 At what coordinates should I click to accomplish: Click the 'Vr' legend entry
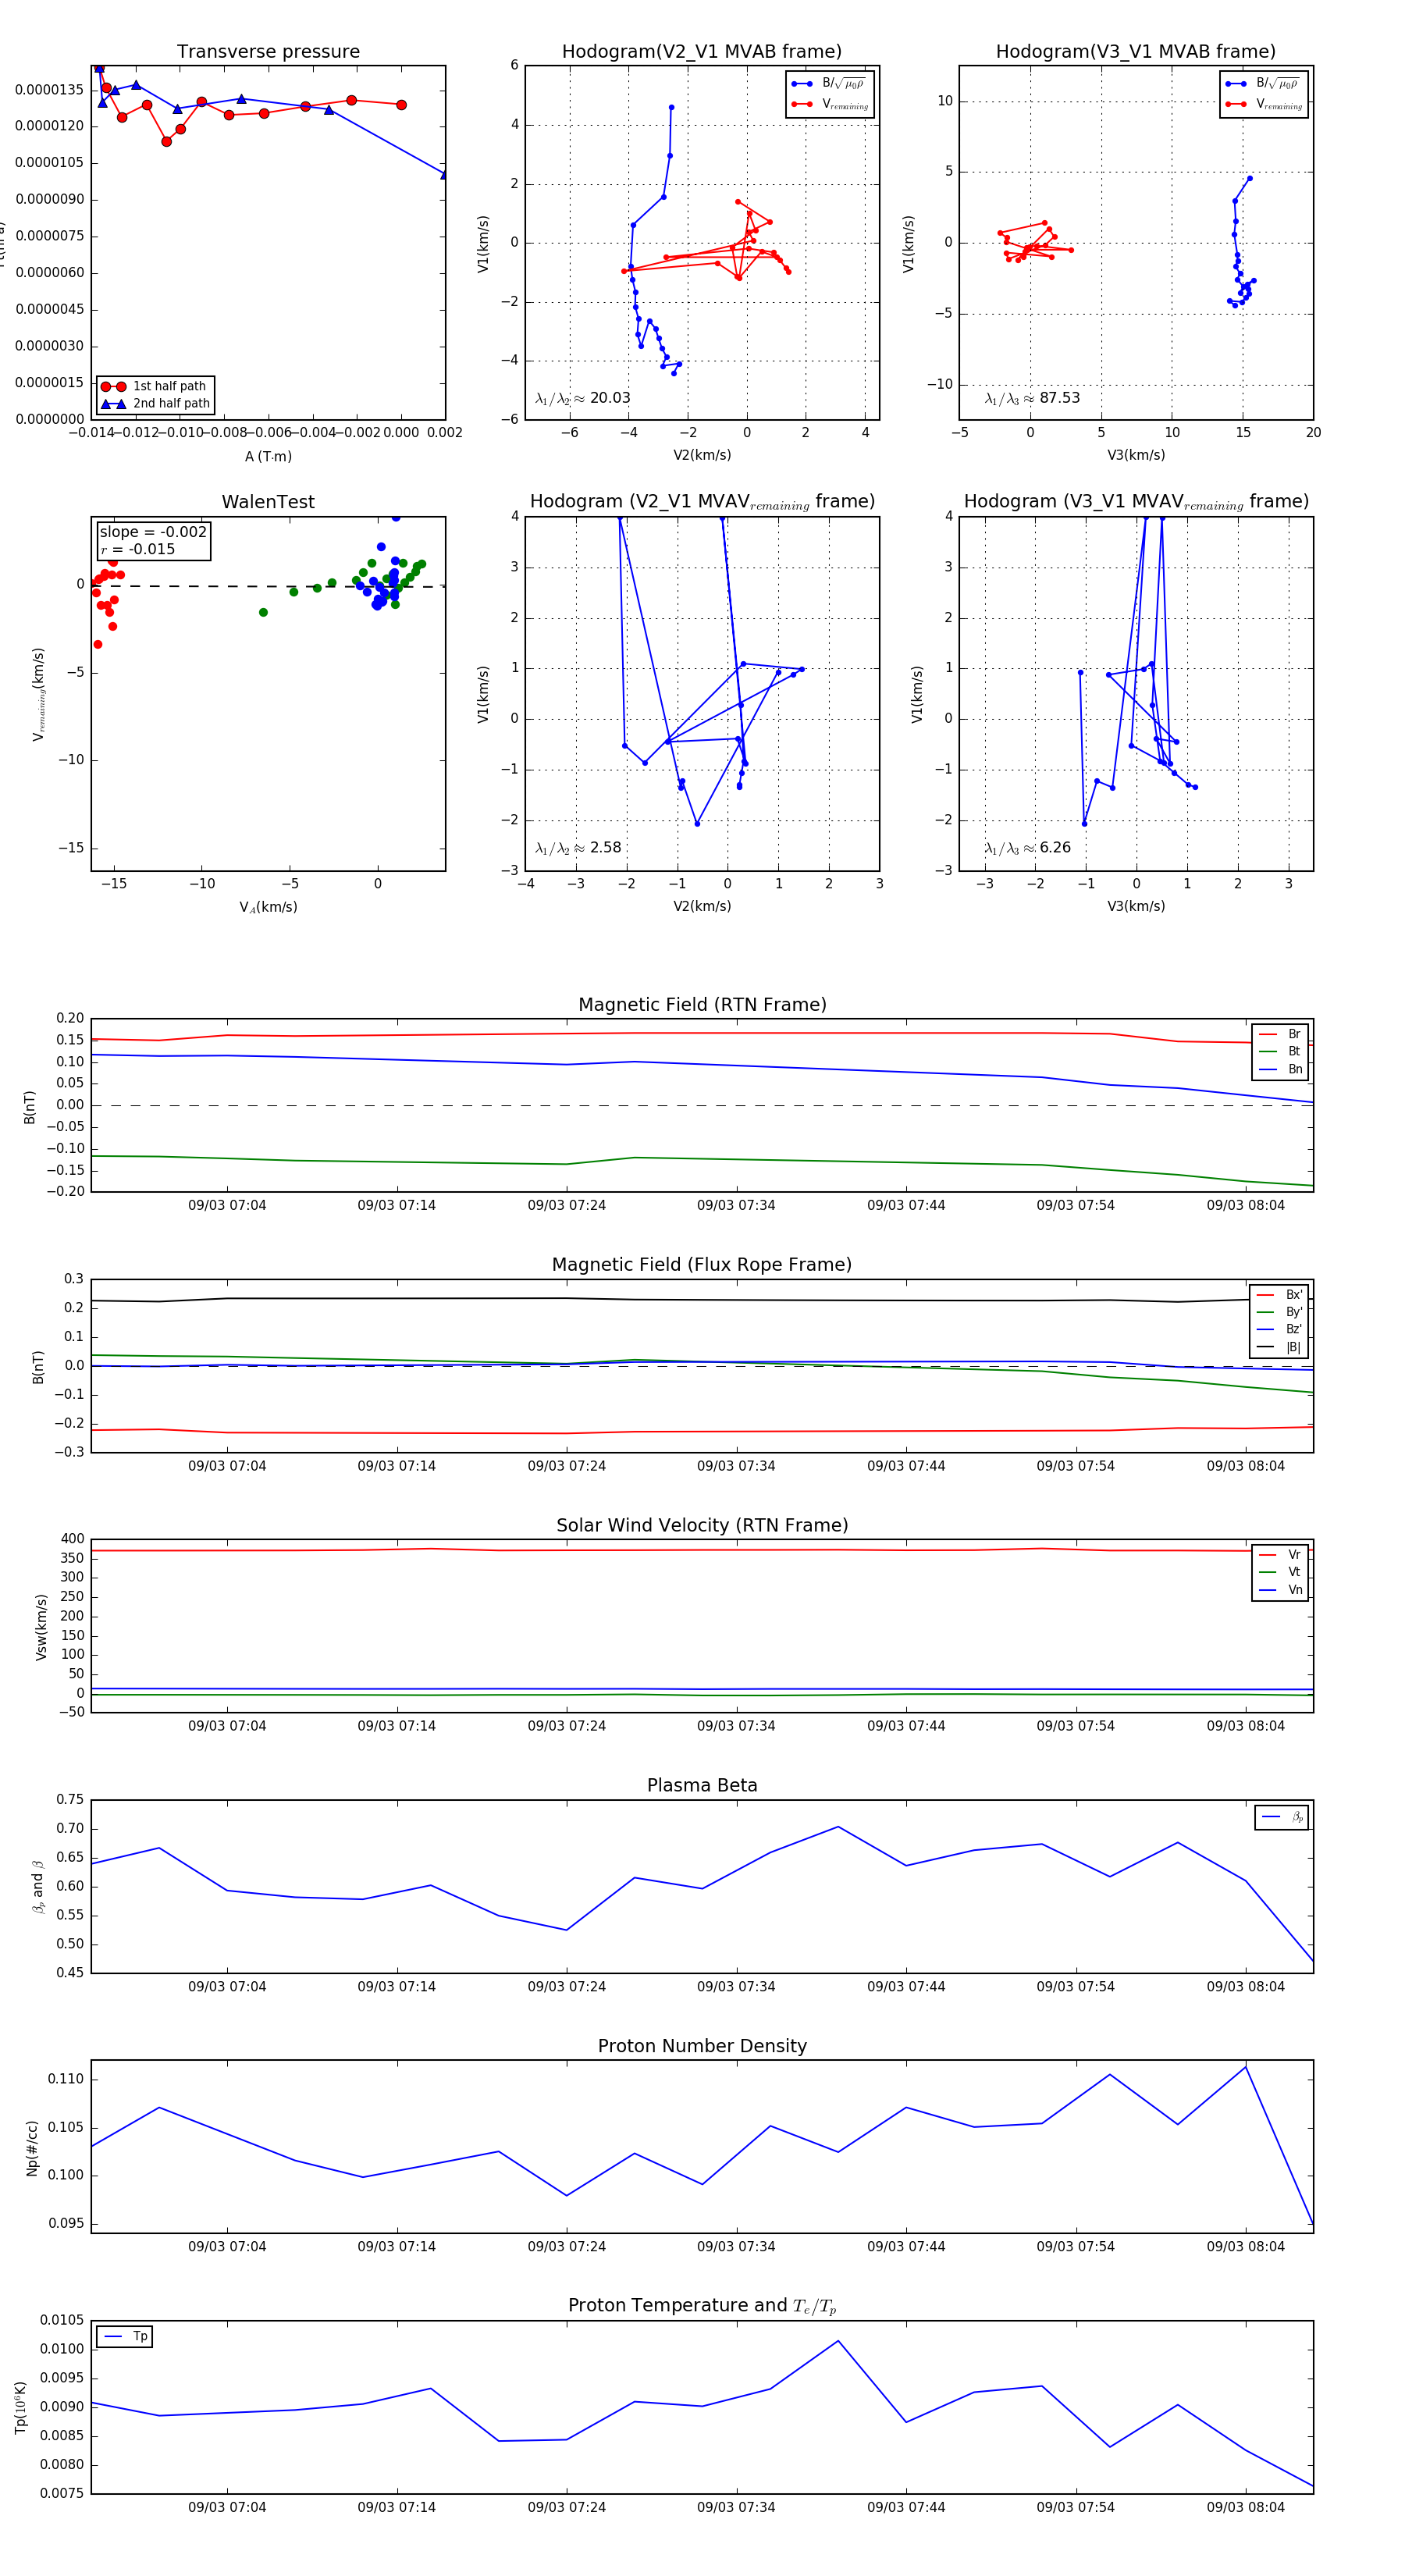tap(1281, 1554)
